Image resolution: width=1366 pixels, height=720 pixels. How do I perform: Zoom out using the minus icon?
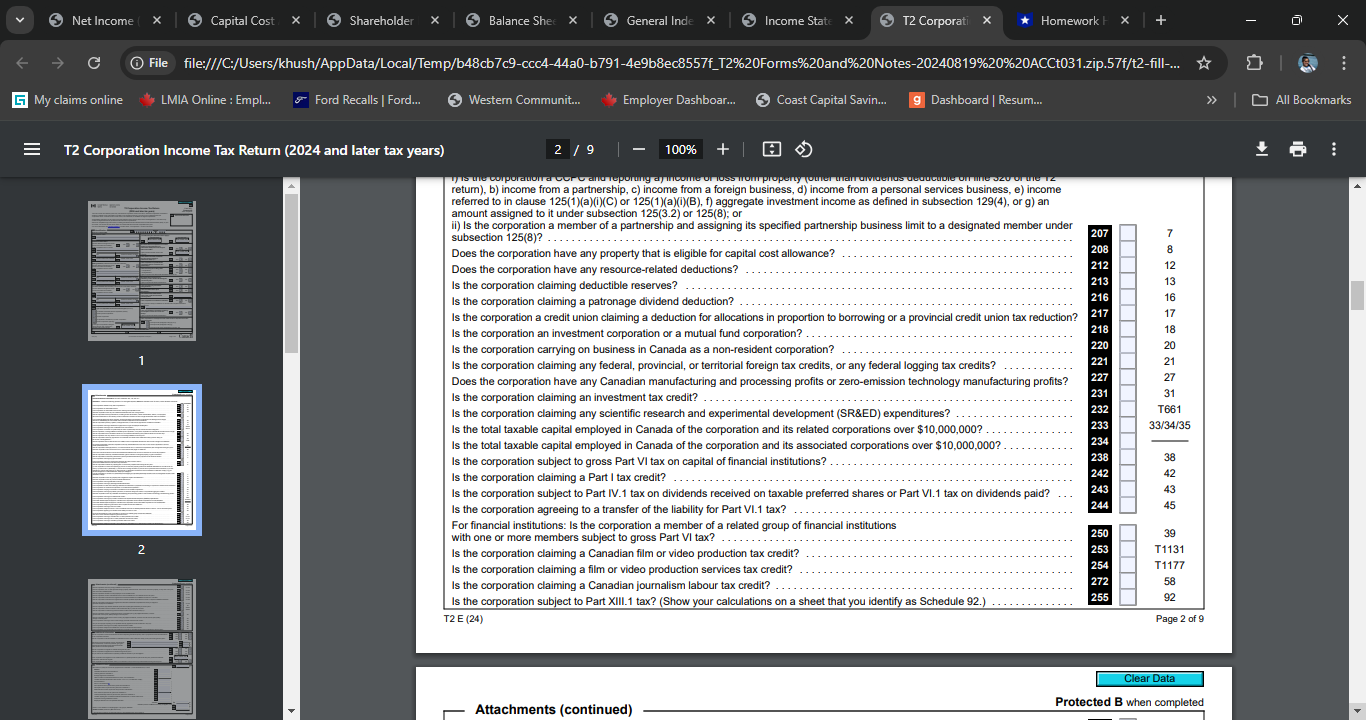pos(638,149)
